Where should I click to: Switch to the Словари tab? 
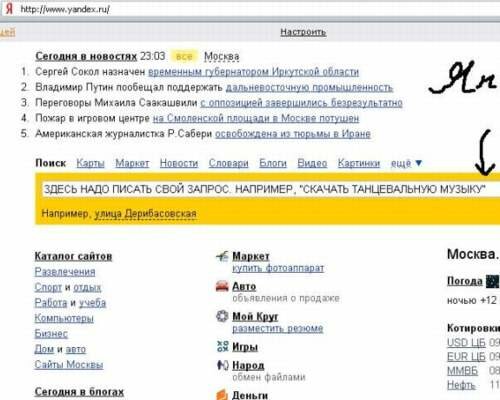(x=228, y=163)
